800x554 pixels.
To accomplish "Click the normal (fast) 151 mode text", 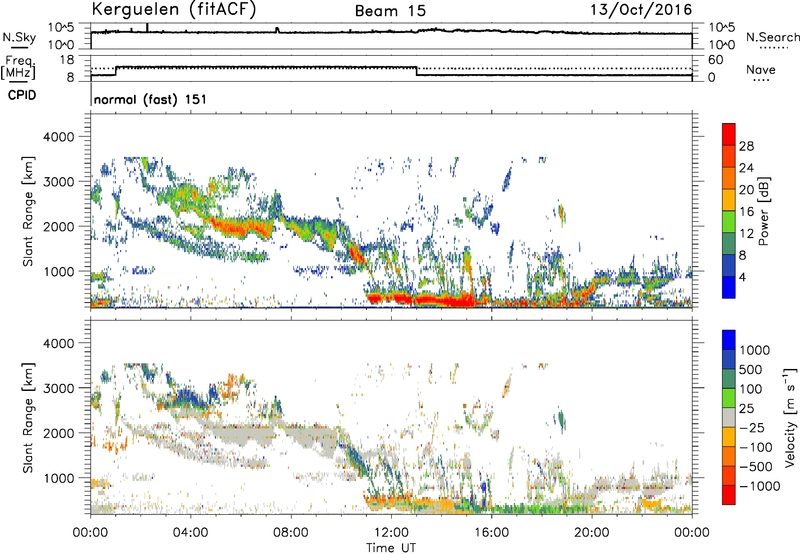I will [150, 99].
